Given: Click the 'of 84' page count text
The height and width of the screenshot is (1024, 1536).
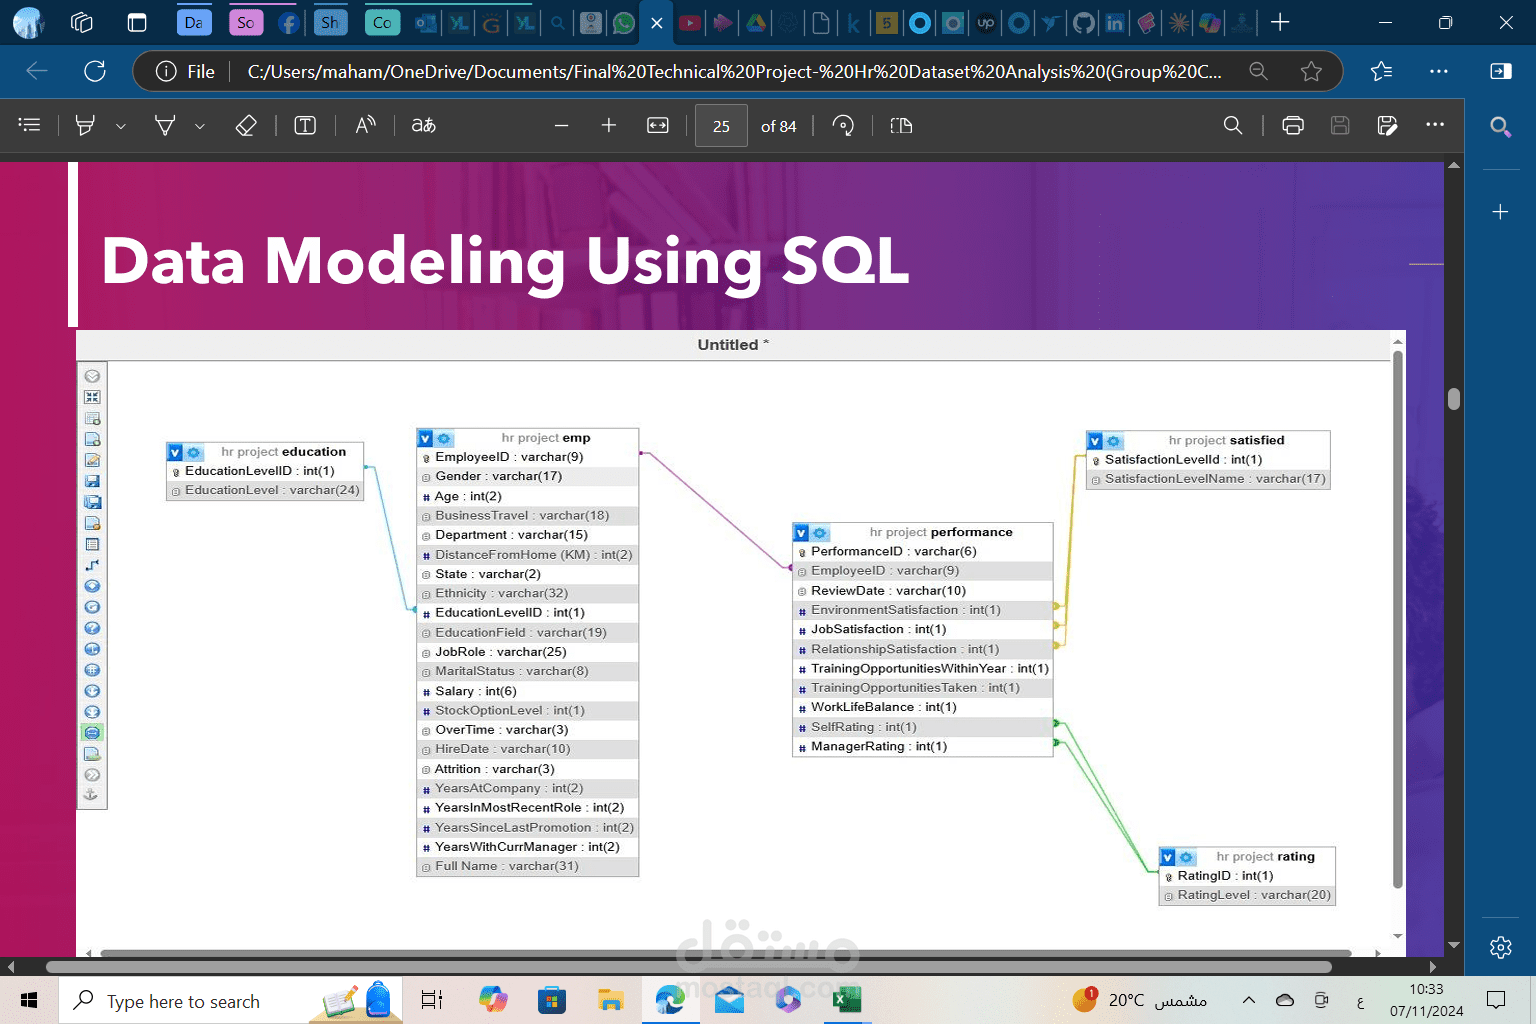Looking at the screenshot, I should click(778, 126).
